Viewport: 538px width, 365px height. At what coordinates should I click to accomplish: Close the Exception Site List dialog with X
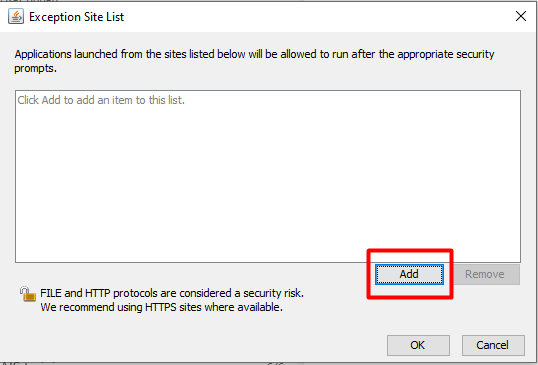pos(521,16)
